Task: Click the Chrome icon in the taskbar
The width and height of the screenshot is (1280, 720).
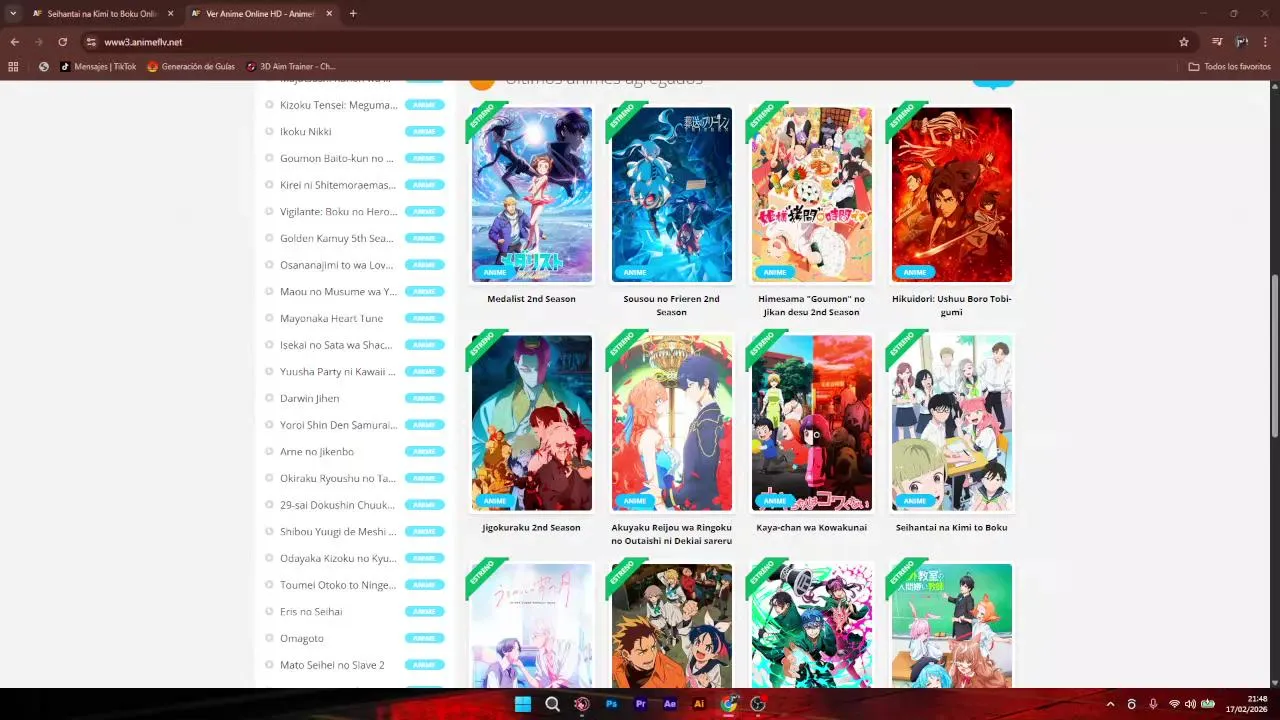Action: point(729,704)
